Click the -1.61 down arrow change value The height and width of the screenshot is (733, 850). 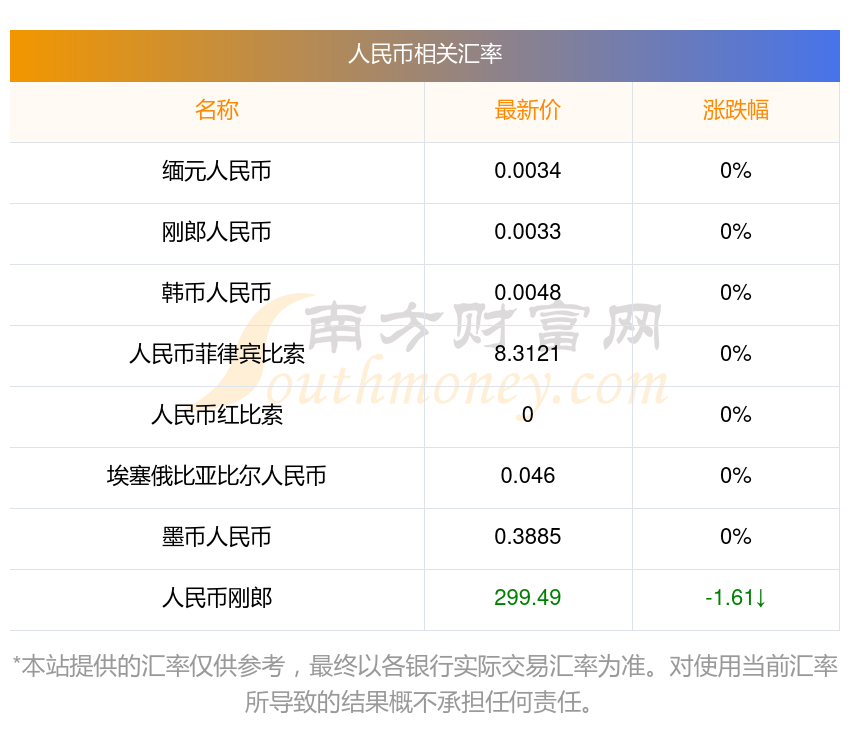click(735, 598)
